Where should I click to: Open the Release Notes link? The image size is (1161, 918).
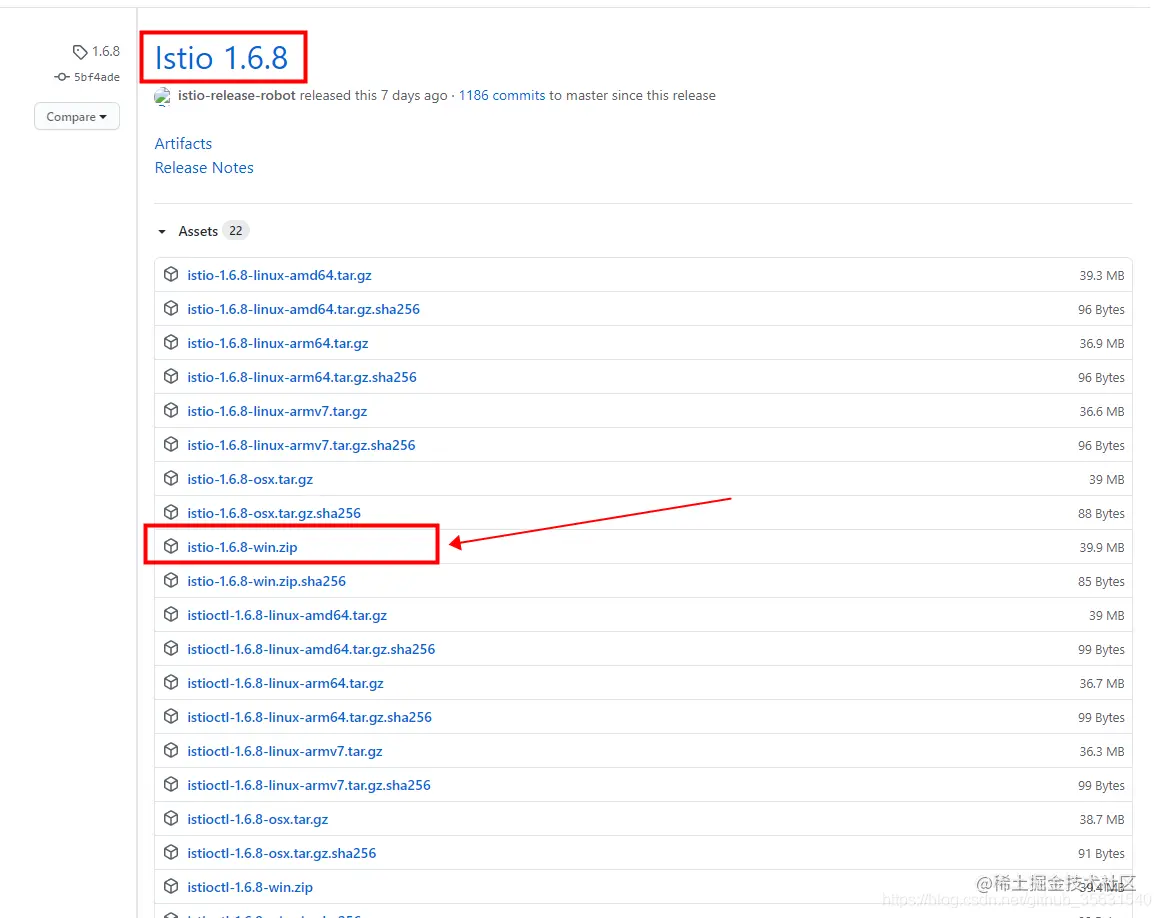[204, 168]
